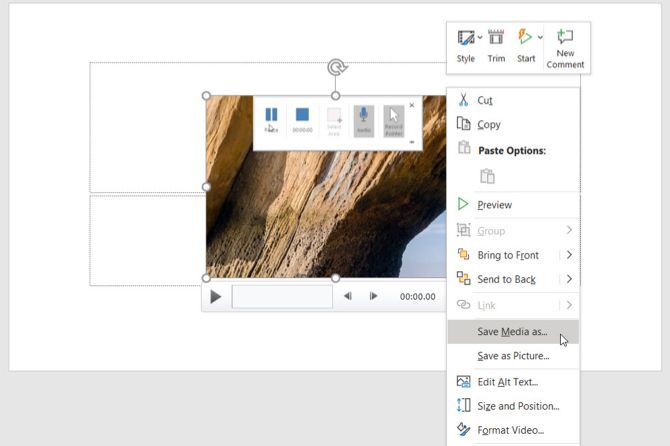Open the Format Video… pane
The width and height of the screenshot is (670, 446).
pos(510,430)
